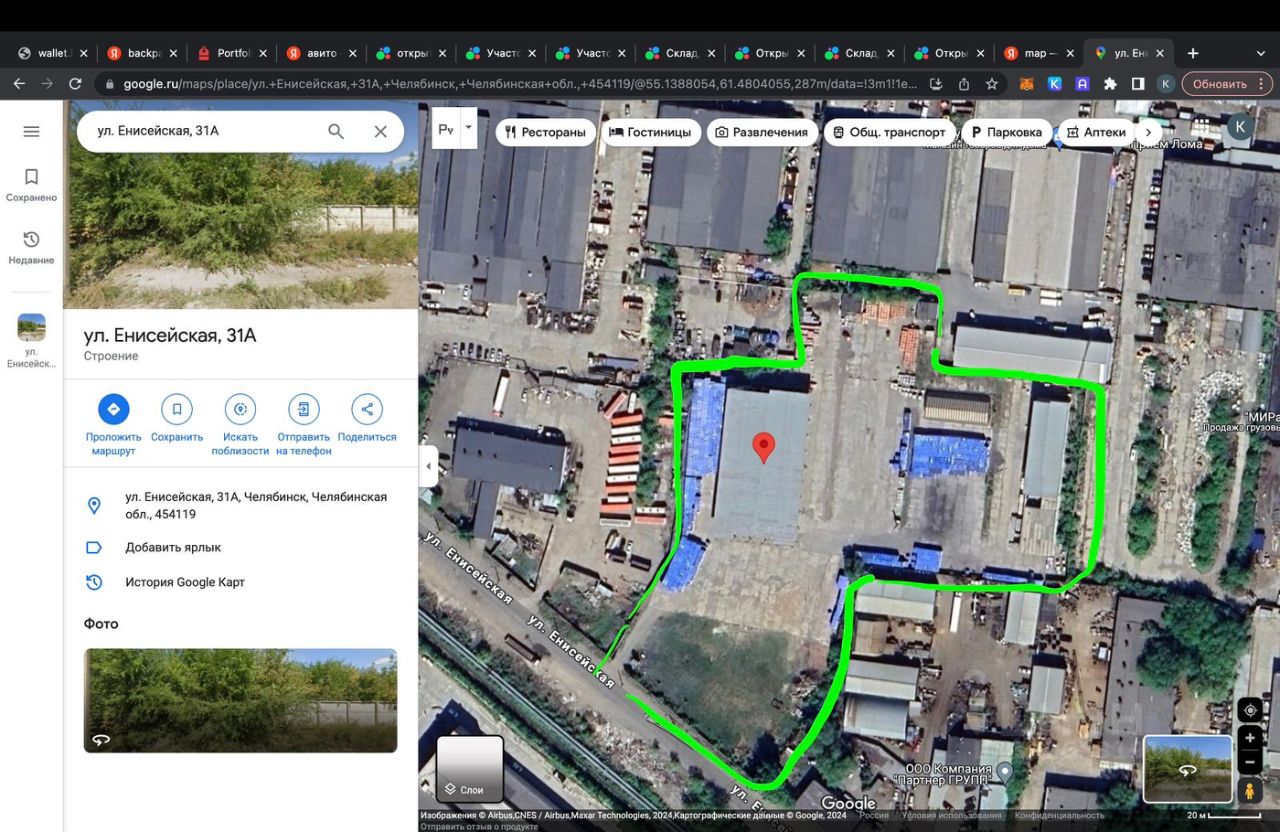1280x832 pixels.
Task: Open the MetaMask fox extension
Action: click(1027, 84)
